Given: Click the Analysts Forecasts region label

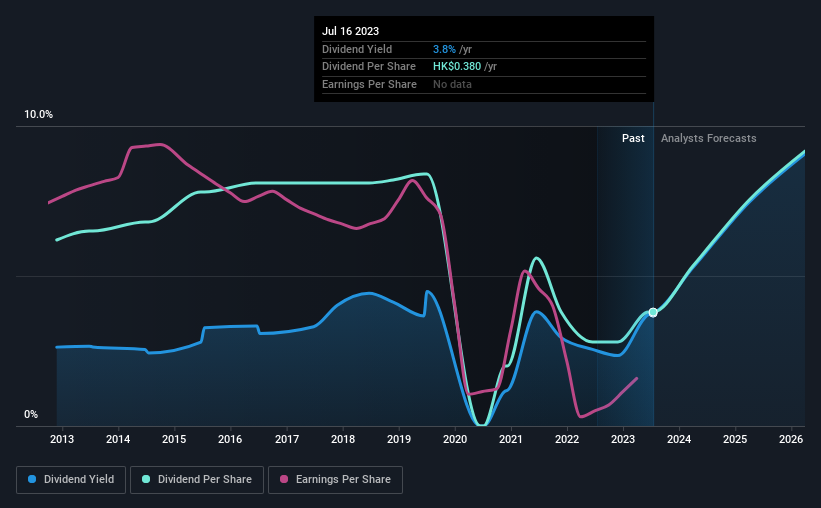Looking at the screenshot, I should click(708, 138).
